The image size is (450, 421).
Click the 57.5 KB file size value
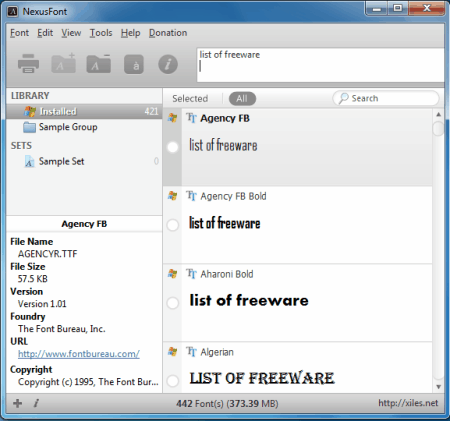click(x=33, y=279)
